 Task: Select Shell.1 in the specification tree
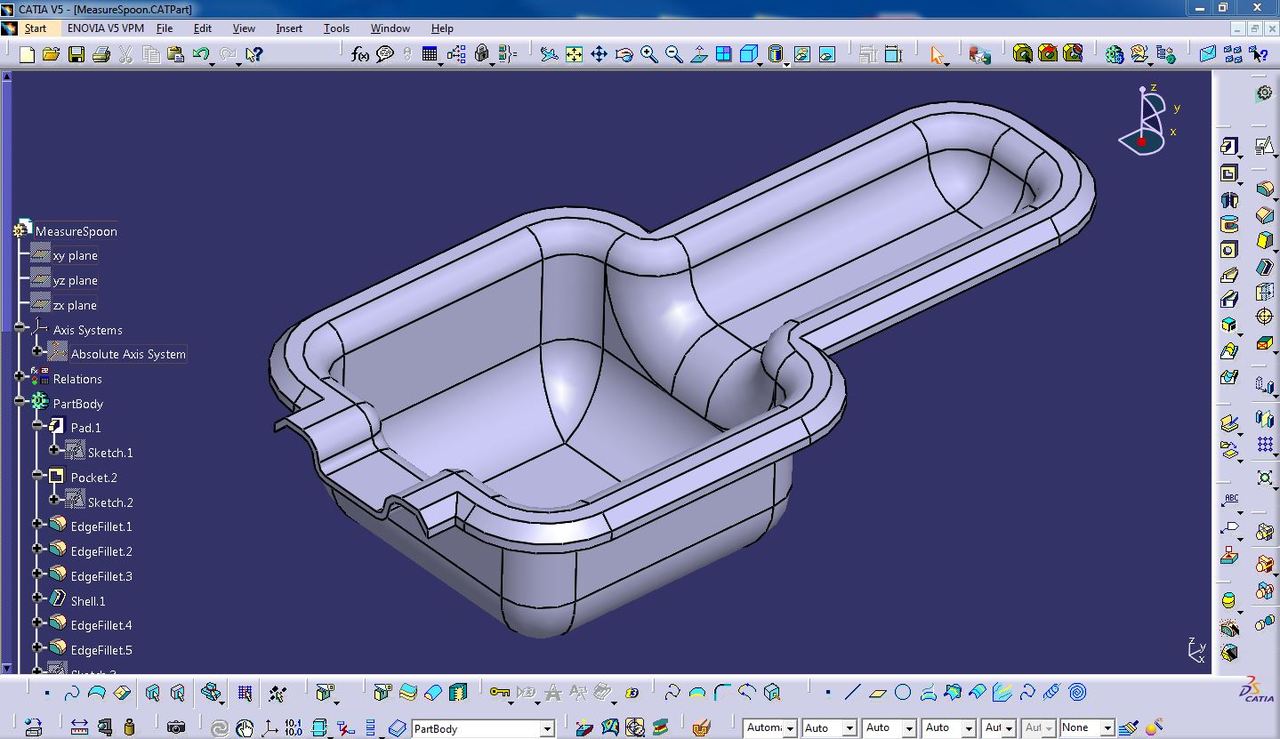pyautogui.click(x=88, y=601)
